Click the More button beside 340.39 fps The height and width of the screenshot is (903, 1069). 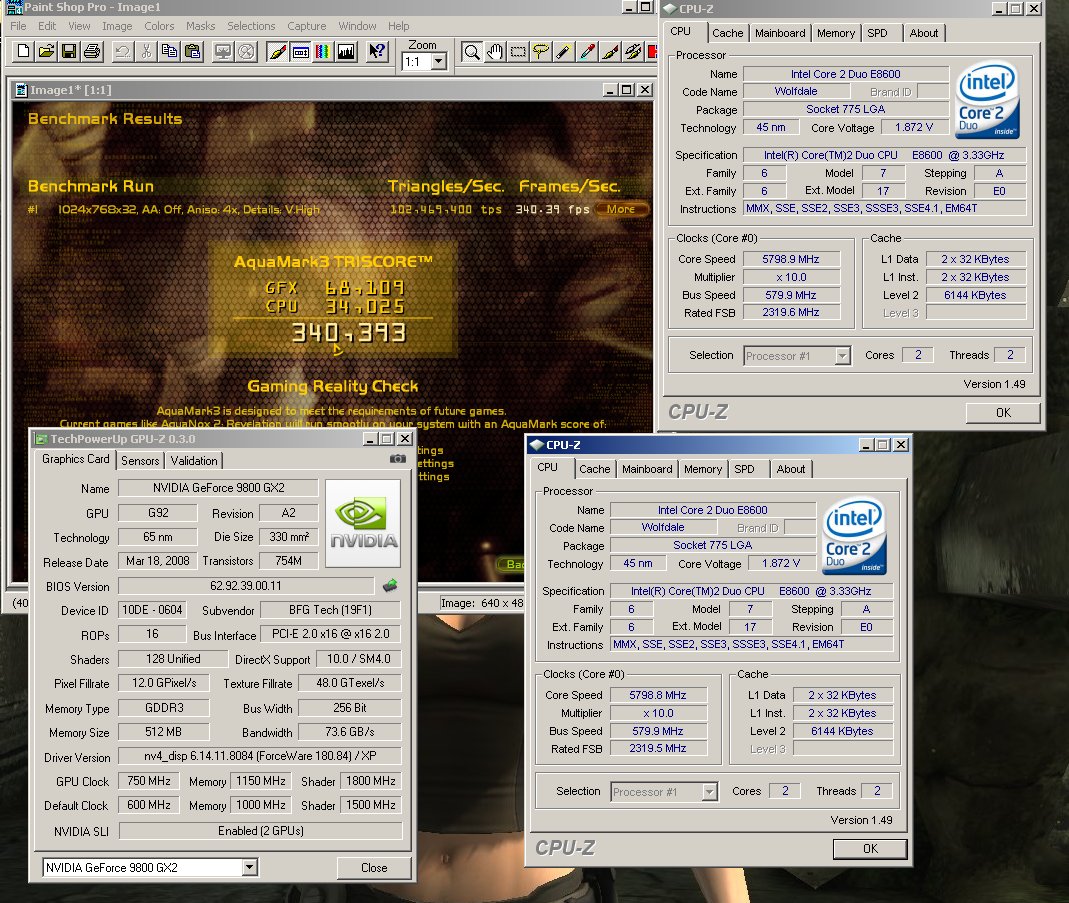[621, 209]
